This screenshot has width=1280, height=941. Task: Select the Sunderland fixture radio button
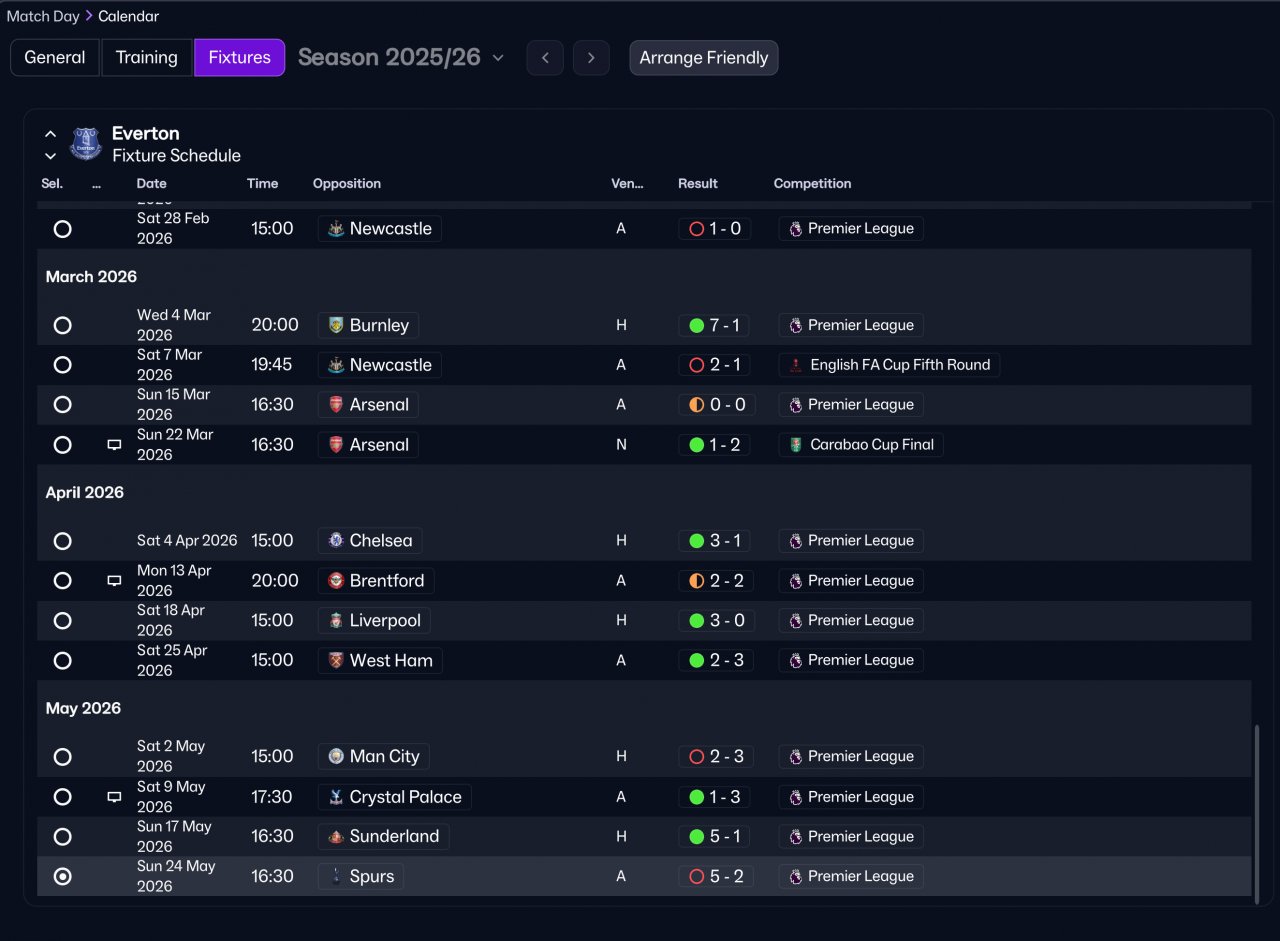pyautogui.click(x=62, y=837)
